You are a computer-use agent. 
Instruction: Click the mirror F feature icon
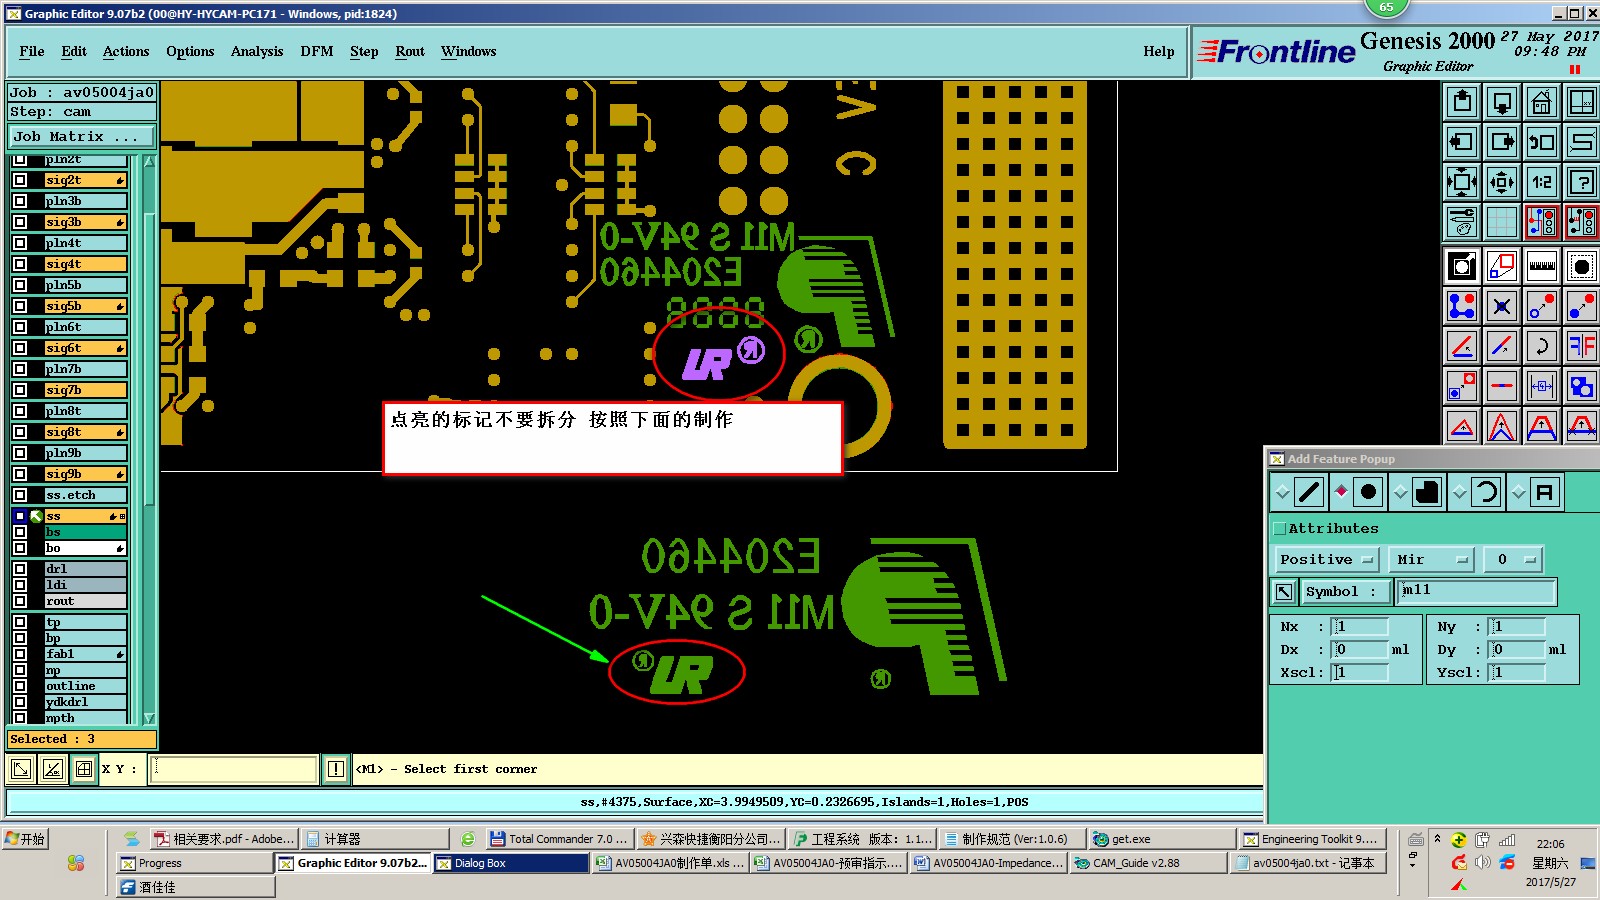click(1582, 346)
